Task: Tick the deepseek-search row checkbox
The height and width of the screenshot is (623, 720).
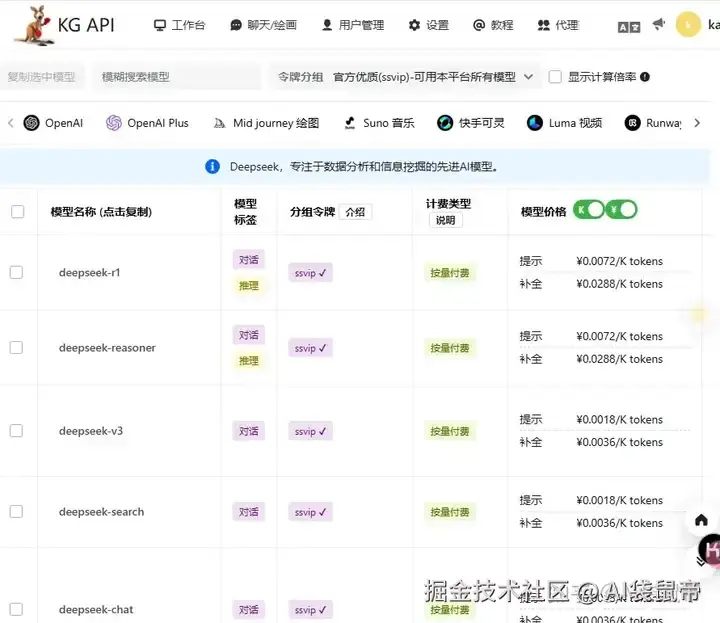Action: [17, 511]
